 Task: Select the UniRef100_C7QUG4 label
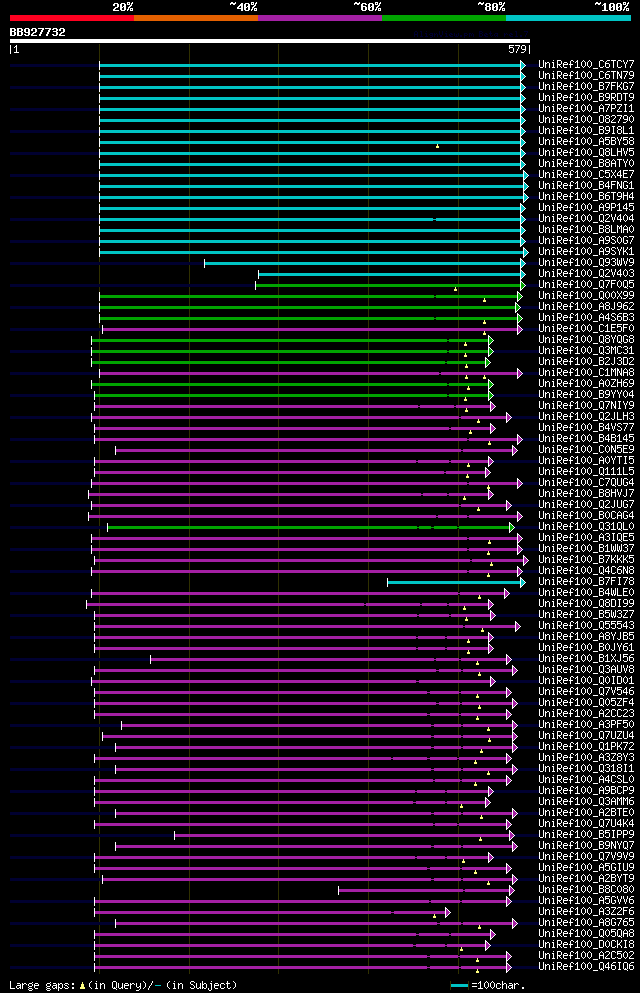pyautogui.click(x=586, y=483)
